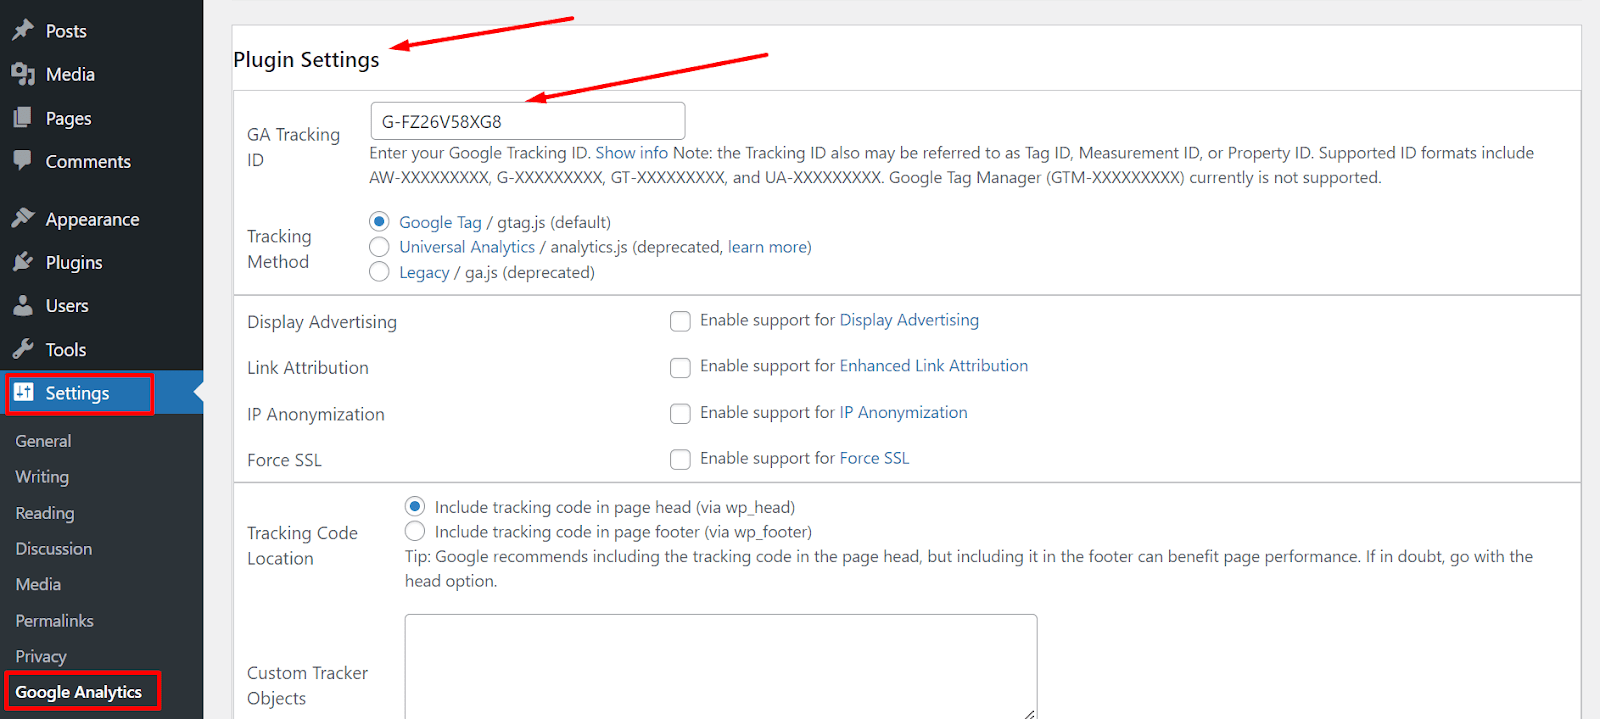Click the GA Tracking ID input field
This screenshot has height=719, width=1600.
527,121
